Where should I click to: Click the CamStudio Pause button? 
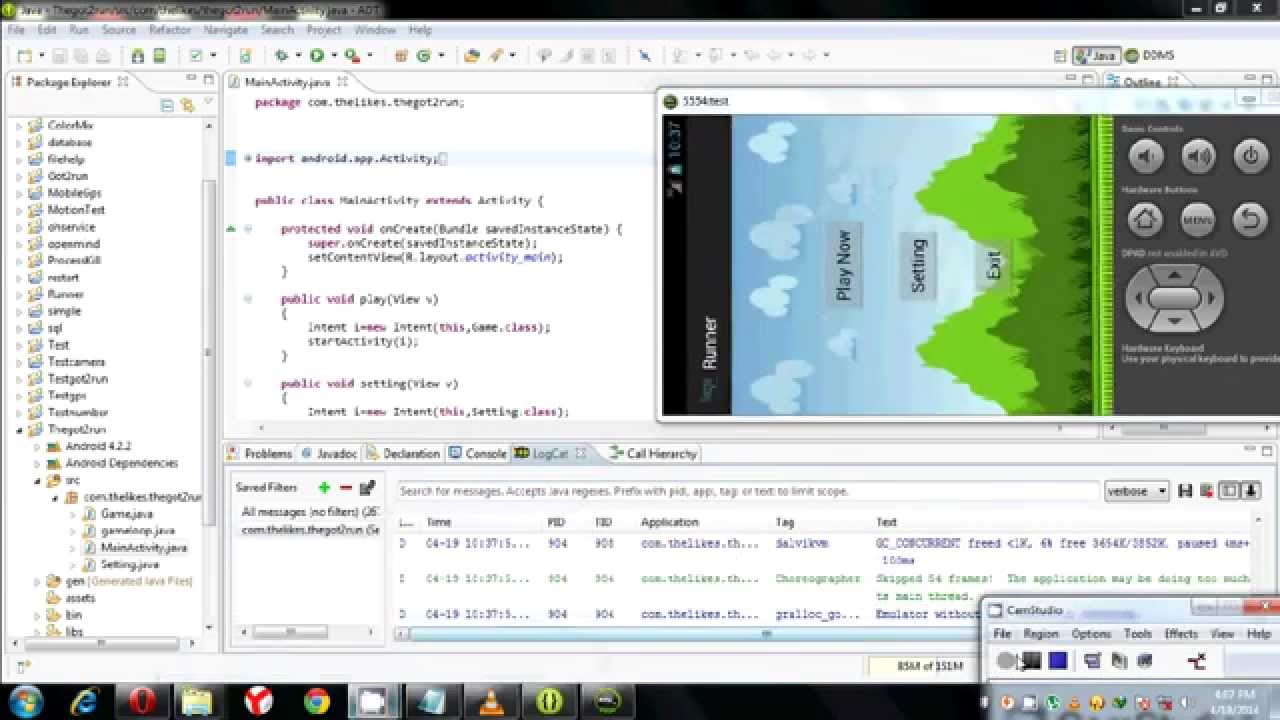point(1031,661)
